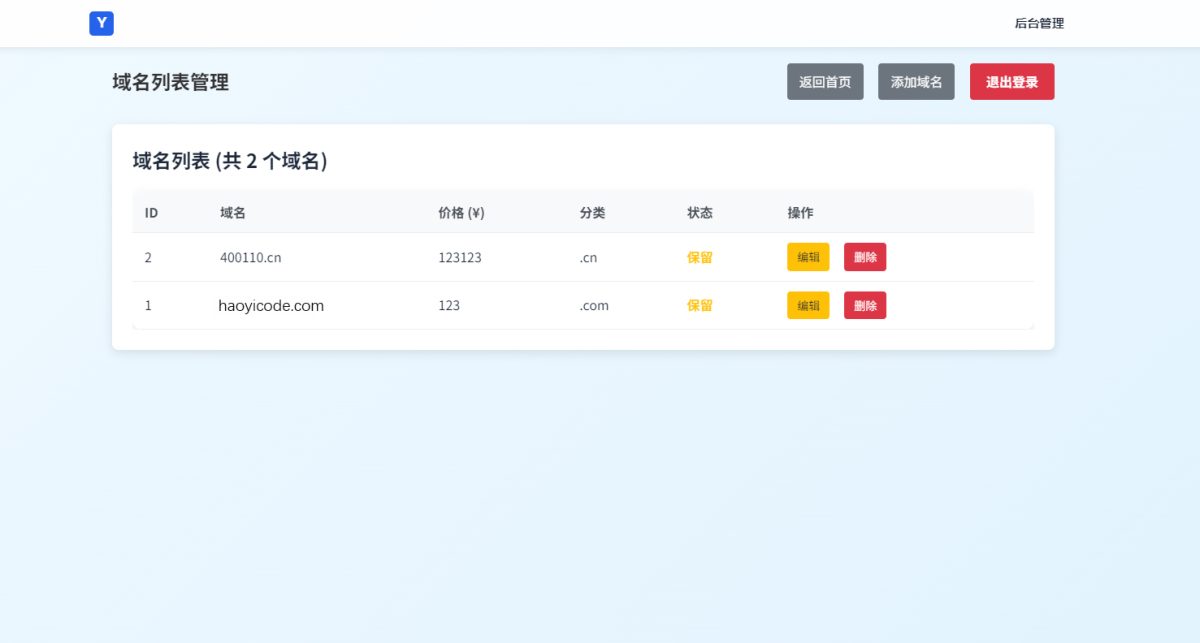Click the 价格 (¥) column header
1200x643 pixels.
pyautogui.click(x=461, y=213)
